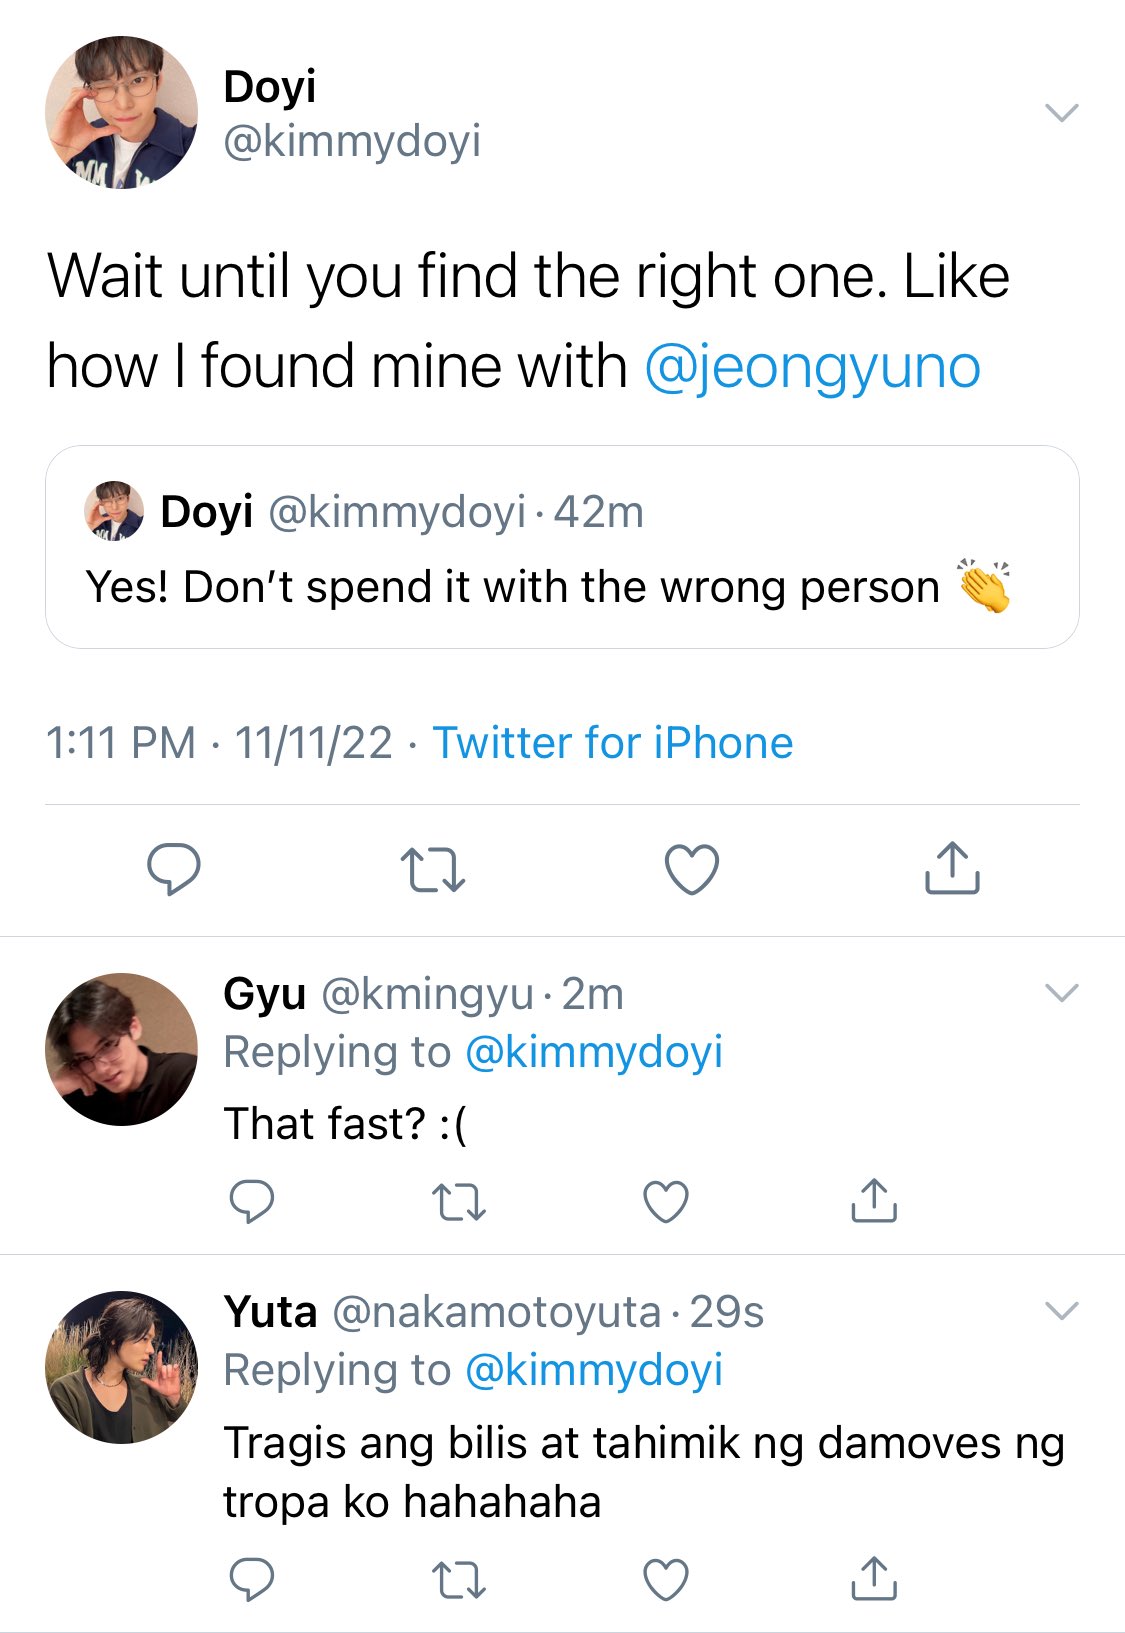Screen dimensions: 1125x1633
Task: Reply to Gyu's tweet
Action: tap(252, 1200)
